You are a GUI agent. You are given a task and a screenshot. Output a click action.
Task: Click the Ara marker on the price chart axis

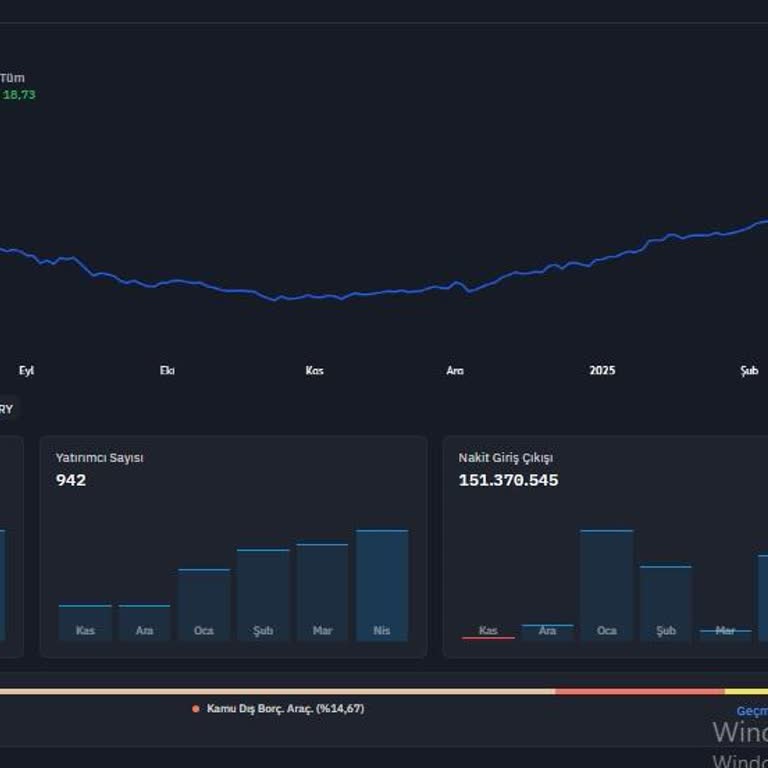pos(455,371)
